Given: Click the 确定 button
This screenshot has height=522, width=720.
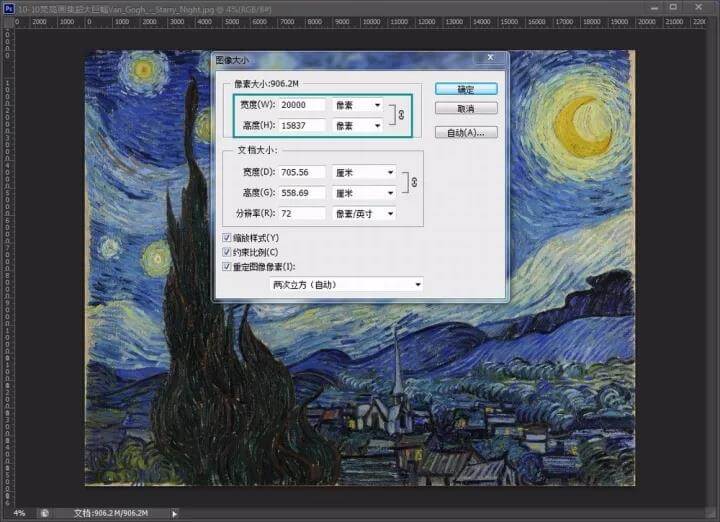Looking at the screenshot, I should pos(466,89).
